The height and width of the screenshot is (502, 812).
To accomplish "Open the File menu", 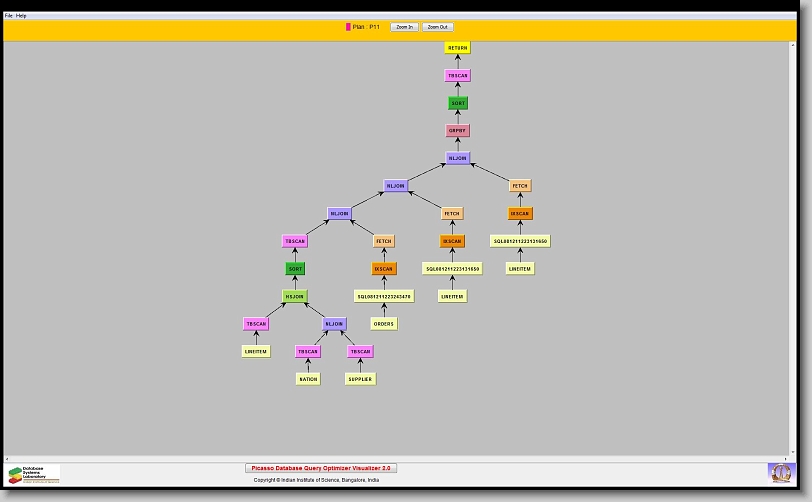I will [x=9, y=16].
